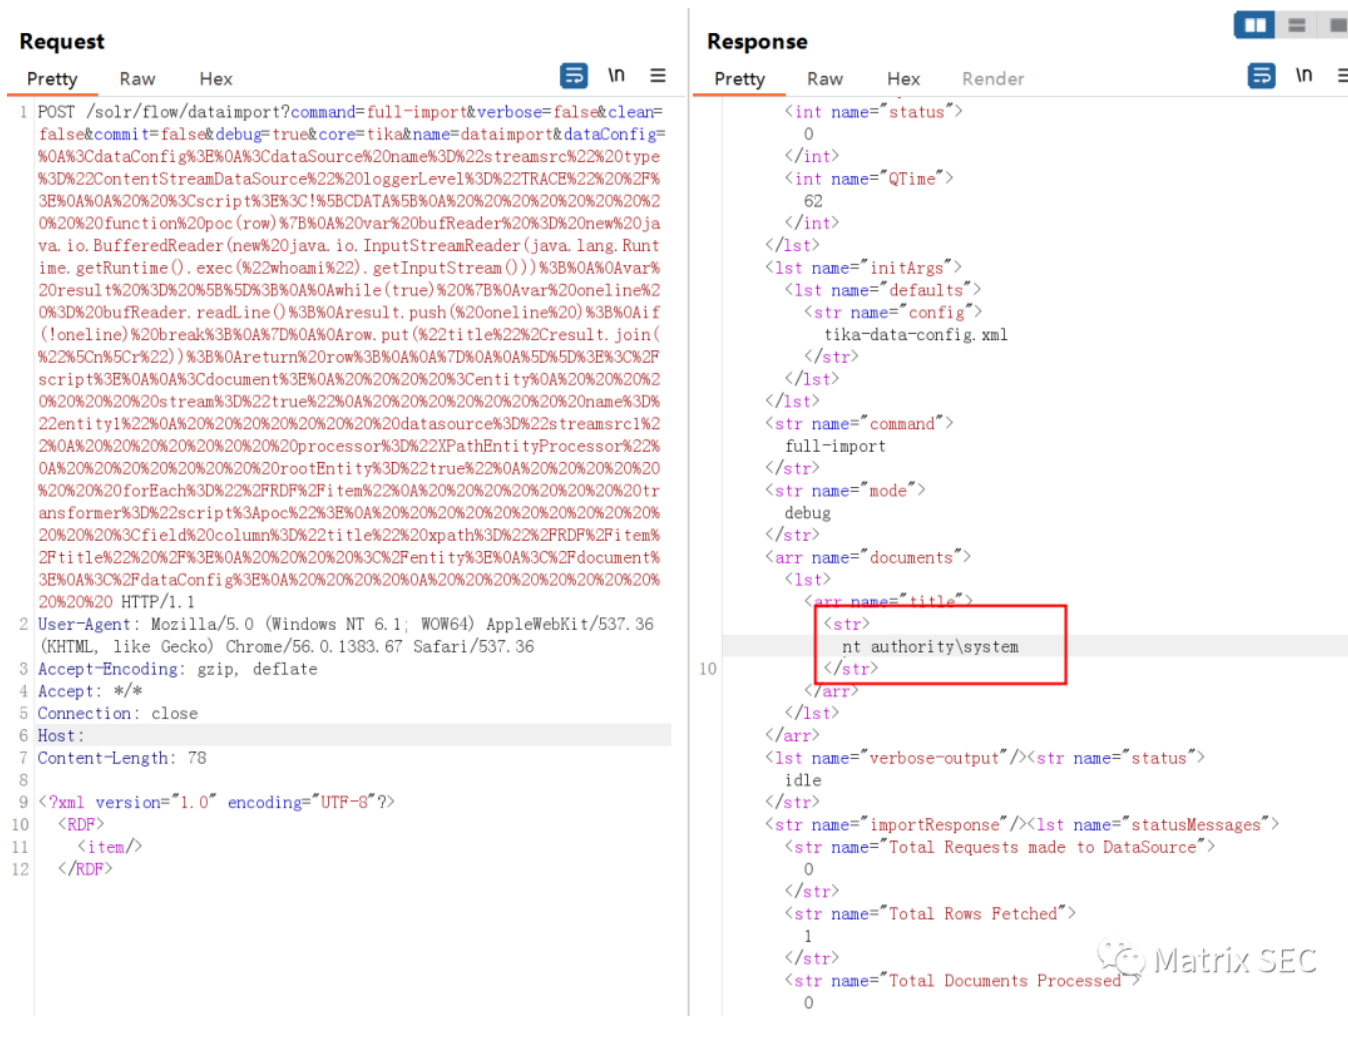
Task: Click the 'verbose-output' lst tag
Action: pyautogui.click(x=897, y=758)
